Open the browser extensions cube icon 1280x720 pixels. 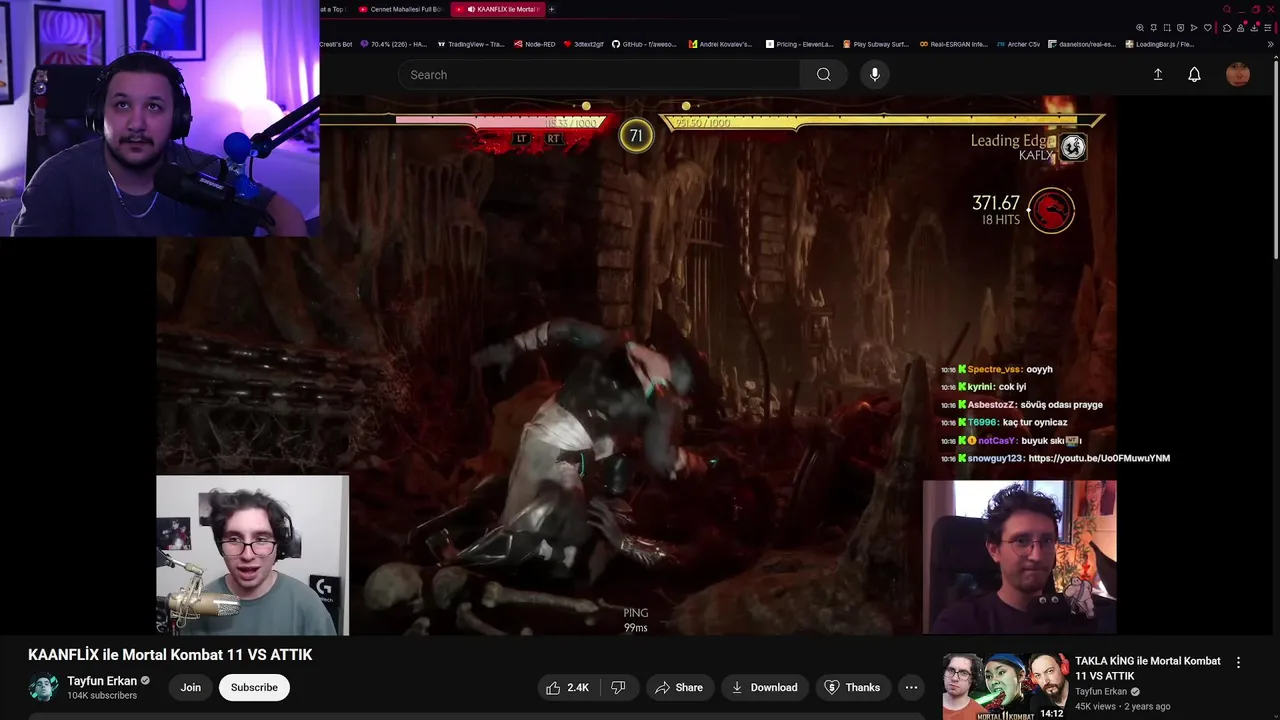[x=1227, y=28]
